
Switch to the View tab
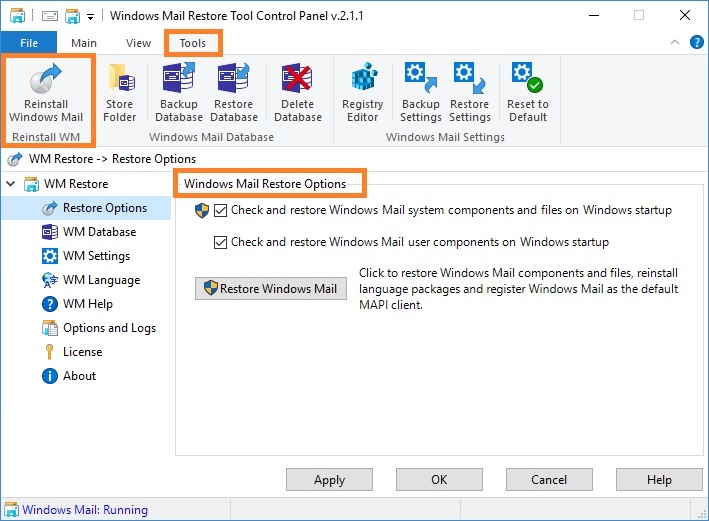(138, 43)
